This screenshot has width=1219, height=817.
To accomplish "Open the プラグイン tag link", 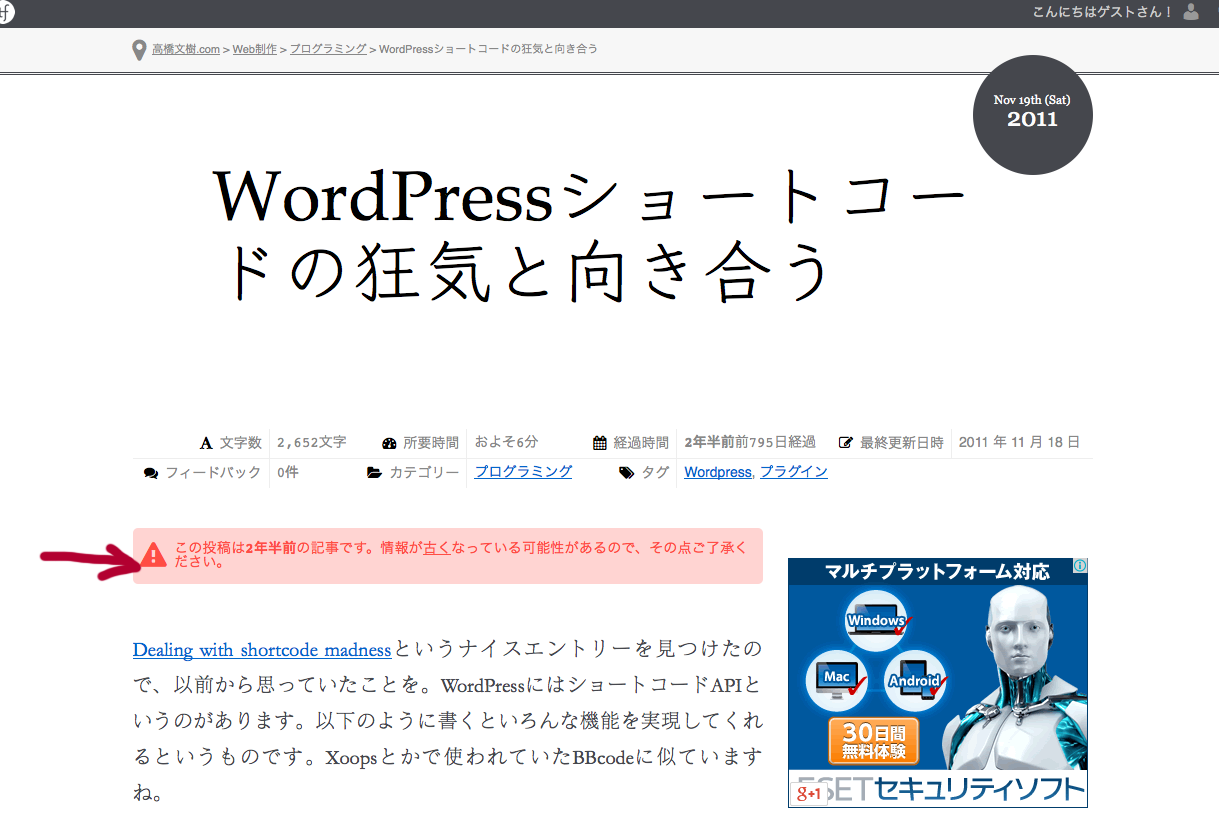I will click(794, 472).
